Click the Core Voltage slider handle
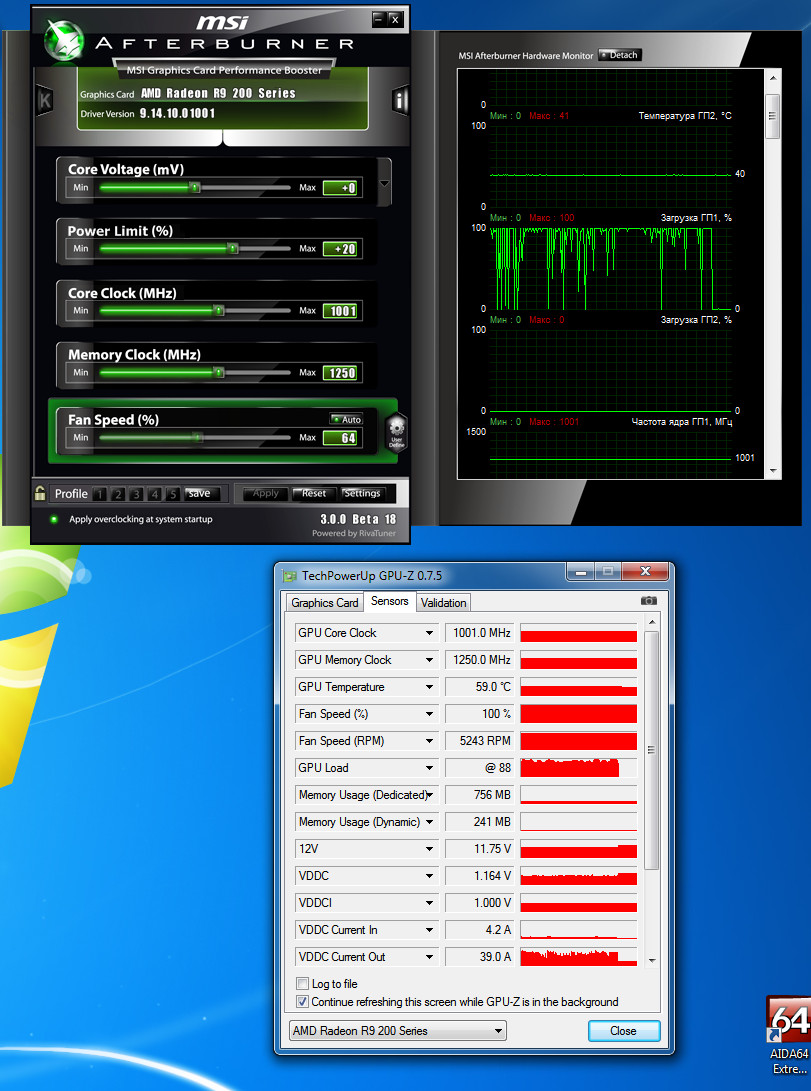Screen dimensions: 811x1091 point(195,187)
